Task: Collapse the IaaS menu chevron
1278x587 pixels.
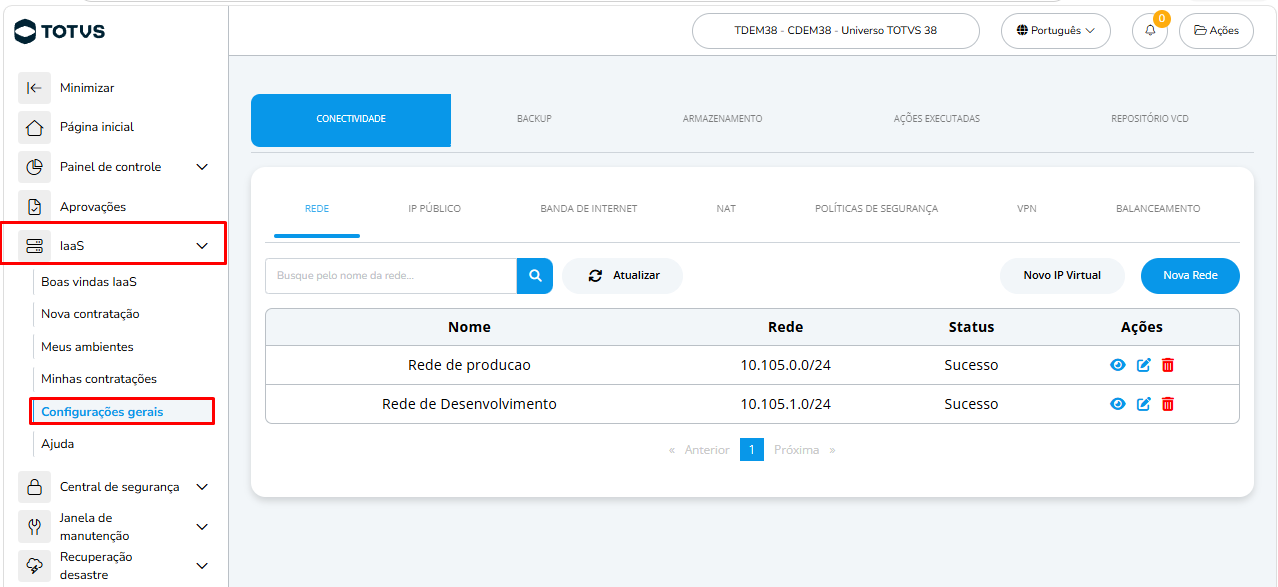Action: point(202,246)
